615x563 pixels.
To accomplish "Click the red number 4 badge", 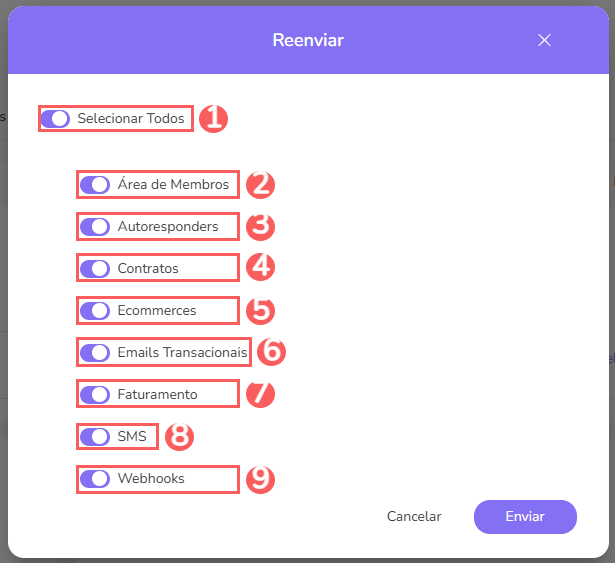I will tap(260, 269).
